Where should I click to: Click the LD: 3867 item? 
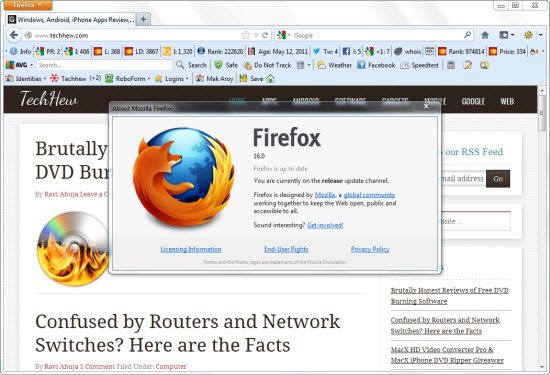tap(141, 51)
